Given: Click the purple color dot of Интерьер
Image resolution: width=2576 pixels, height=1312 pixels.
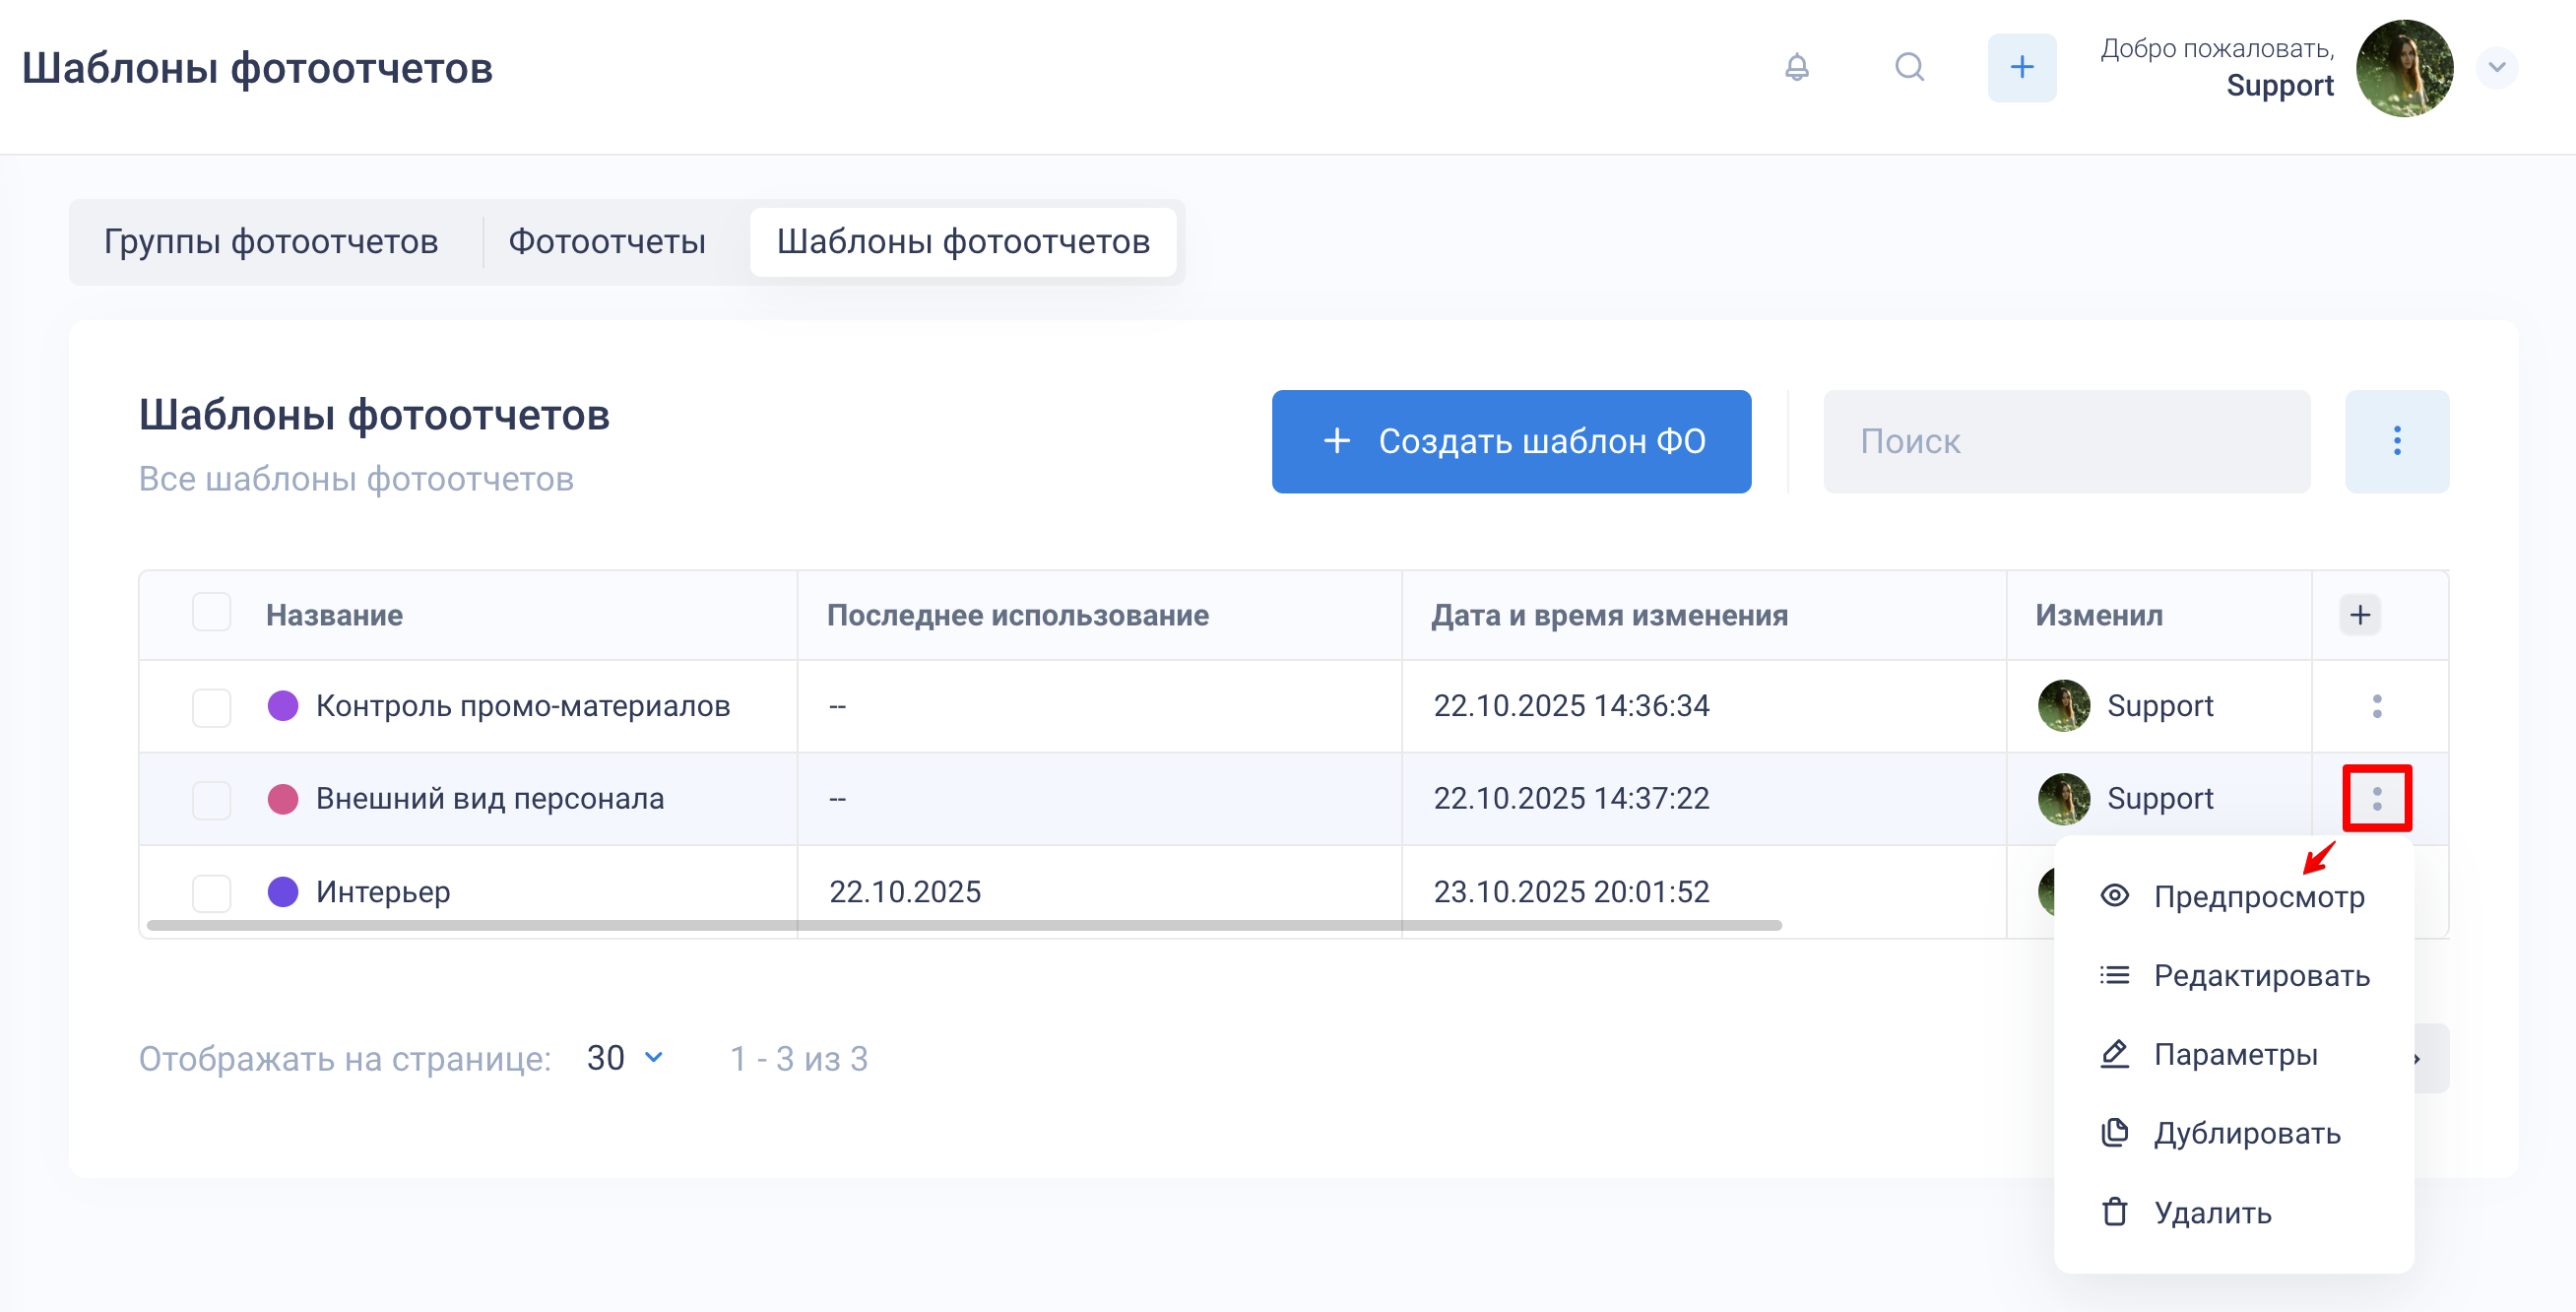Looking at the screenshot, I should point(283,891).
